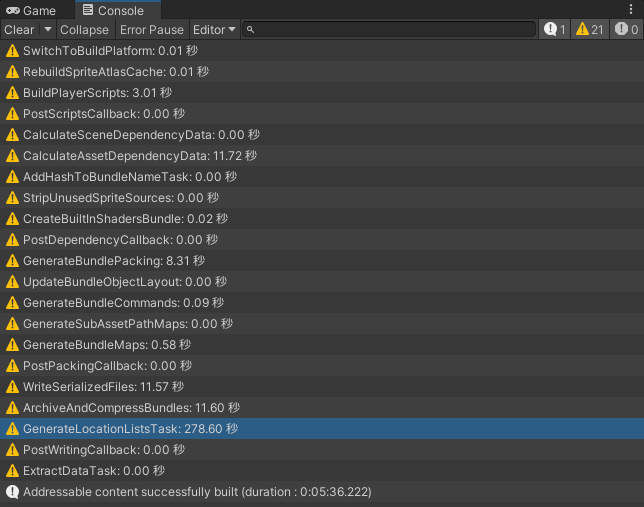Image resolution: width=644 pixels, height=507 pixels.
Task: Open the Clear options dropdown arrow
Action: pos(48,30)
